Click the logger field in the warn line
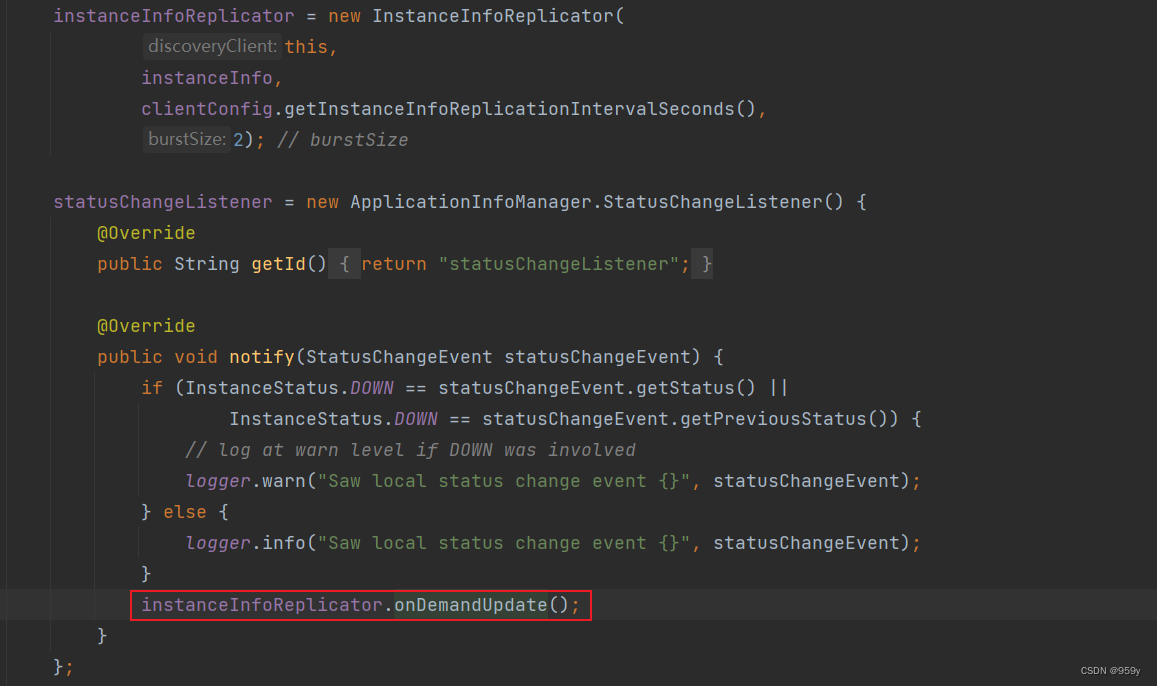1157x686 pixels. (218, 480)
